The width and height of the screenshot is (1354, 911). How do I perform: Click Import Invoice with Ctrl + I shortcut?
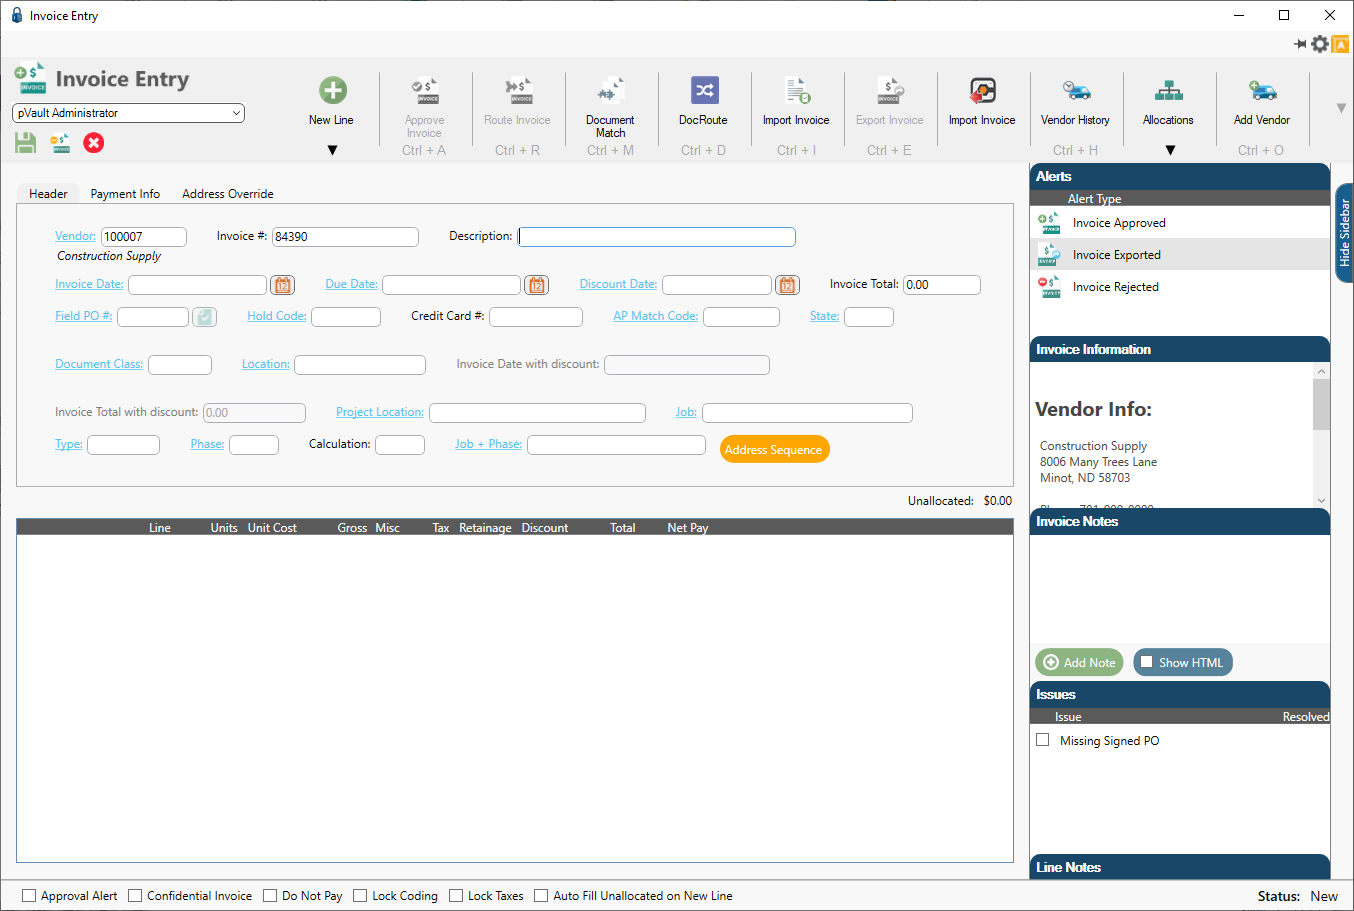click(x=796, y=90)
